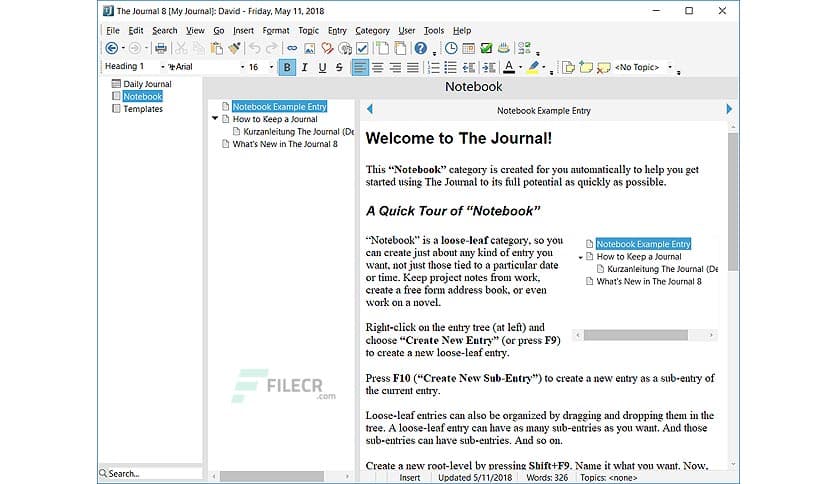Click the Search field at bottom left
836x484 pixels.
tap(150, 473)
